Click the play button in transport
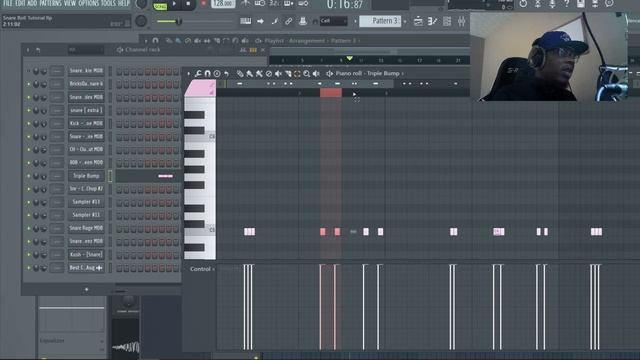Image resolution: width=640 pixels, height=360 pixels. (x=175, y=4)
